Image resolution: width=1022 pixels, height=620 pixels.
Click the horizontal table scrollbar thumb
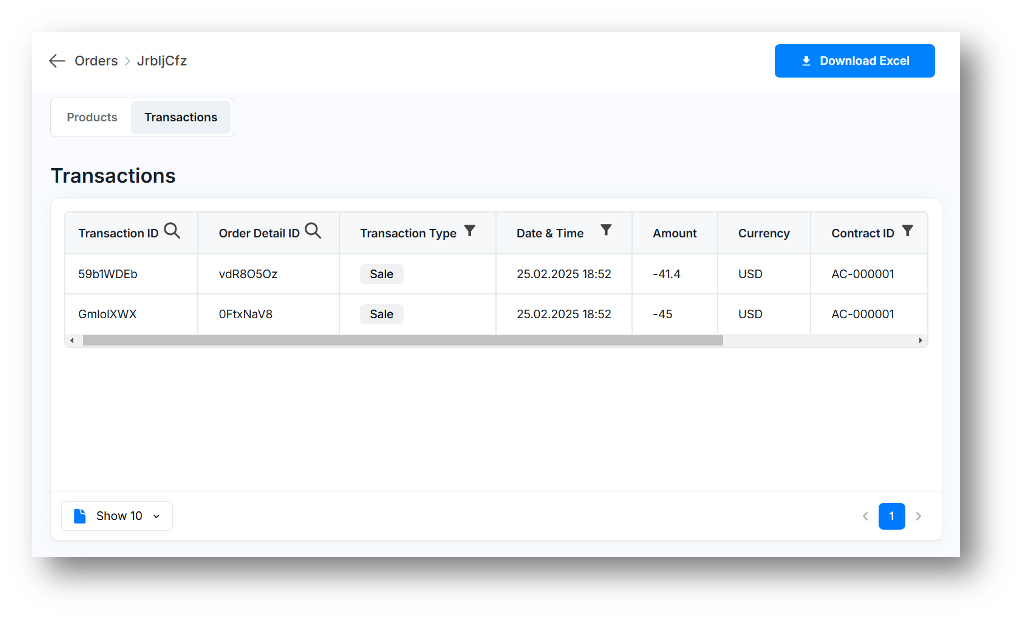pos(402,340)
